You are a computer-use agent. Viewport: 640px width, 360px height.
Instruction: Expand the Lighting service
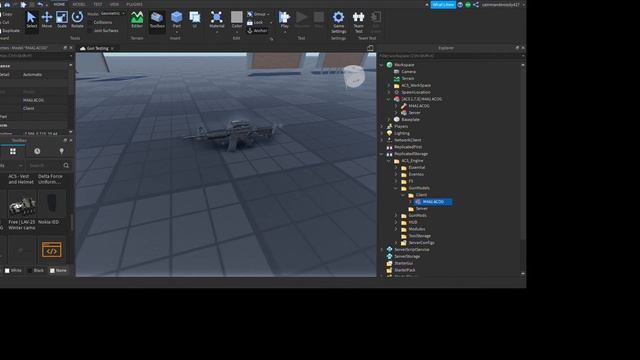[382, 133]
